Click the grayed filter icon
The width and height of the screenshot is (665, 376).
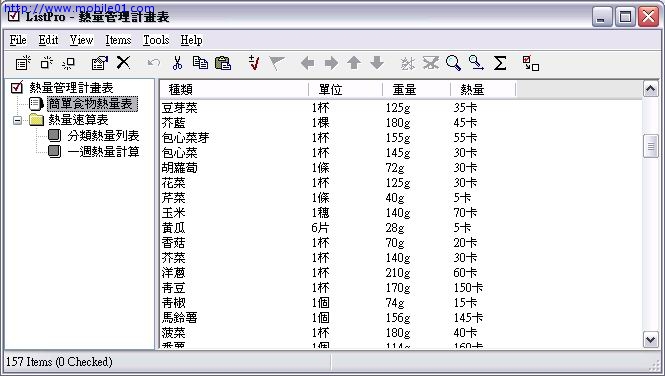(x=430, y=64)
